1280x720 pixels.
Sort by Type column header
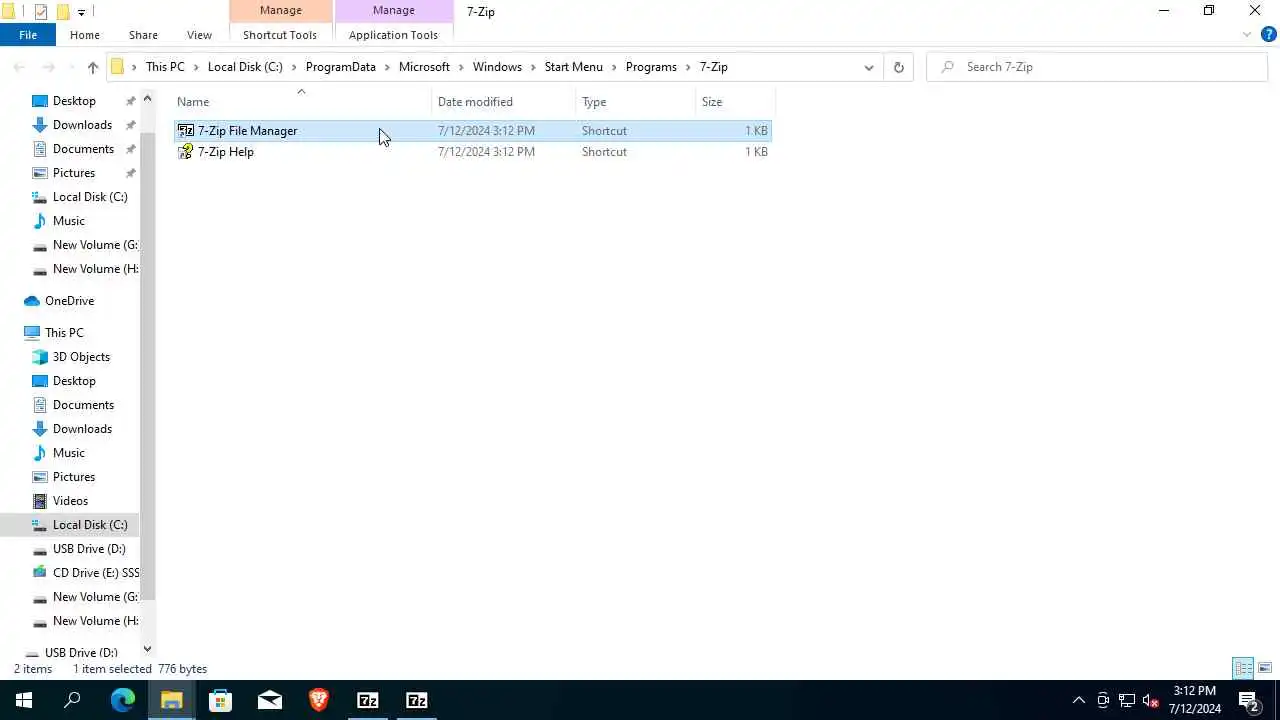pos(636,102)
